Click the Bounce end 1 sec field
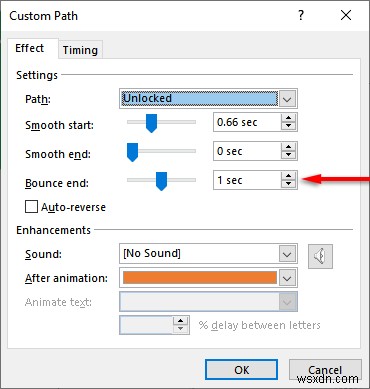370x389 pixels. 247,180
